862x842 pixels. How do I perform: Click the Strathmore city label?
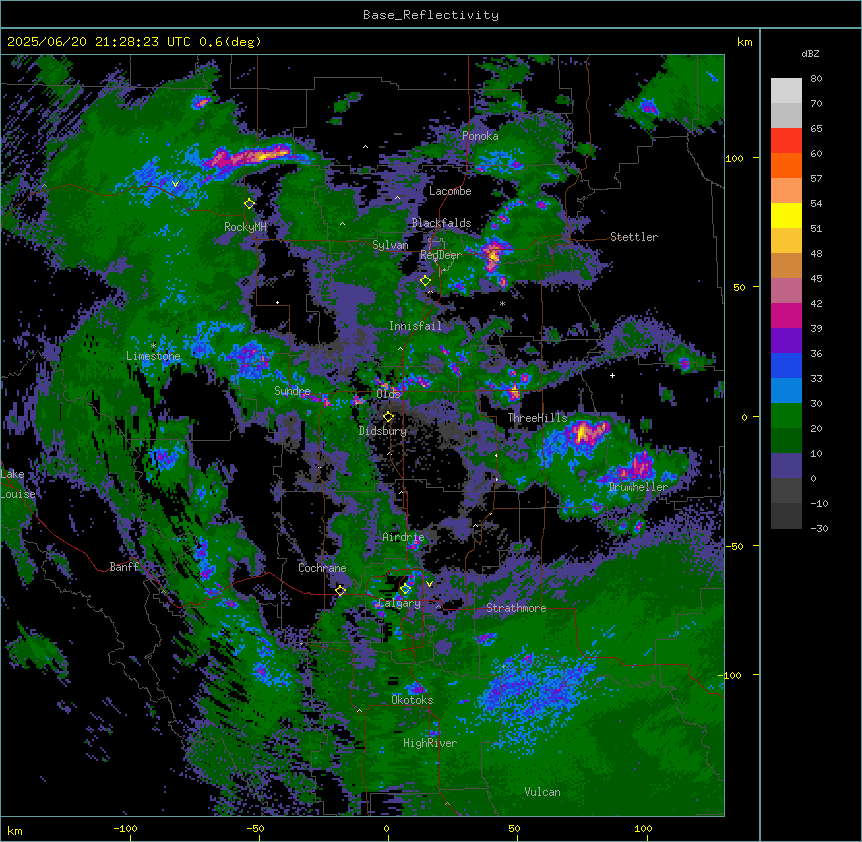click(x=516, y=608)
